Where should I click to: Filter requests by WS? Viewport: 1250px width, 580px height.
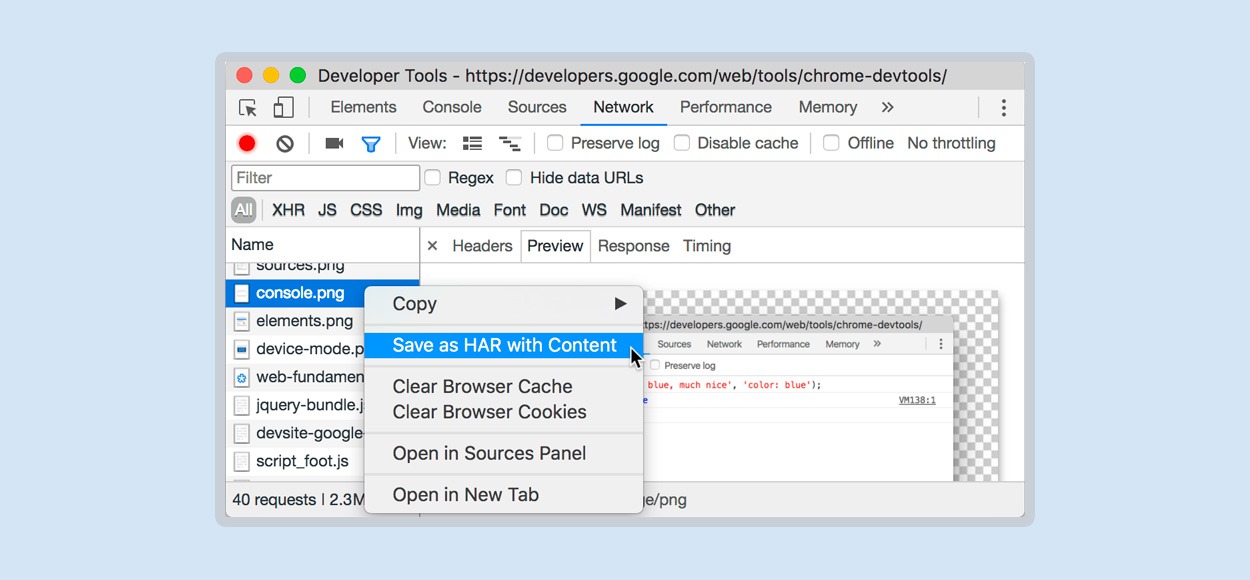coord(594,210)
